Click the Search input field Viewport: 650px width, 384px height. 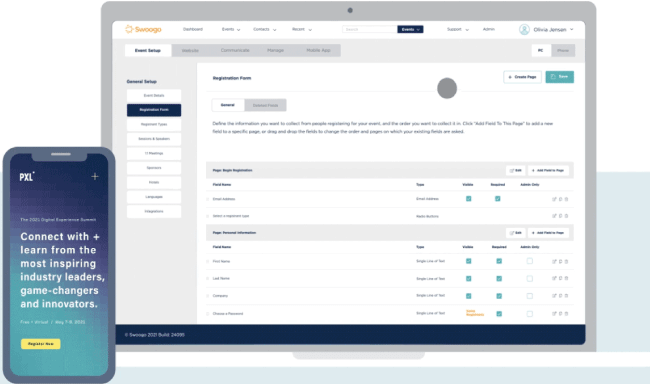point(370,29)
